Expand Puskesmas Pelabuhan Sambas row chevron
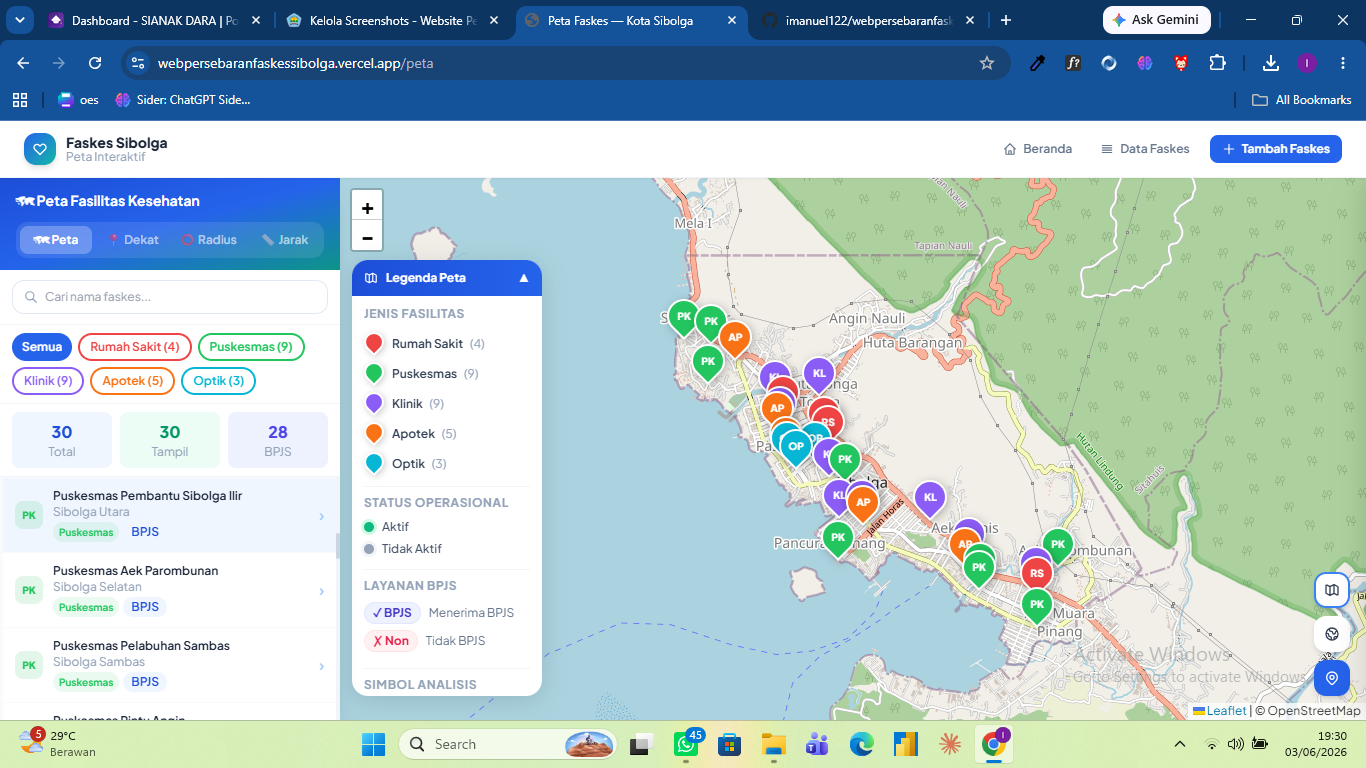1366x768 pixels. click(x=321, y=666)
